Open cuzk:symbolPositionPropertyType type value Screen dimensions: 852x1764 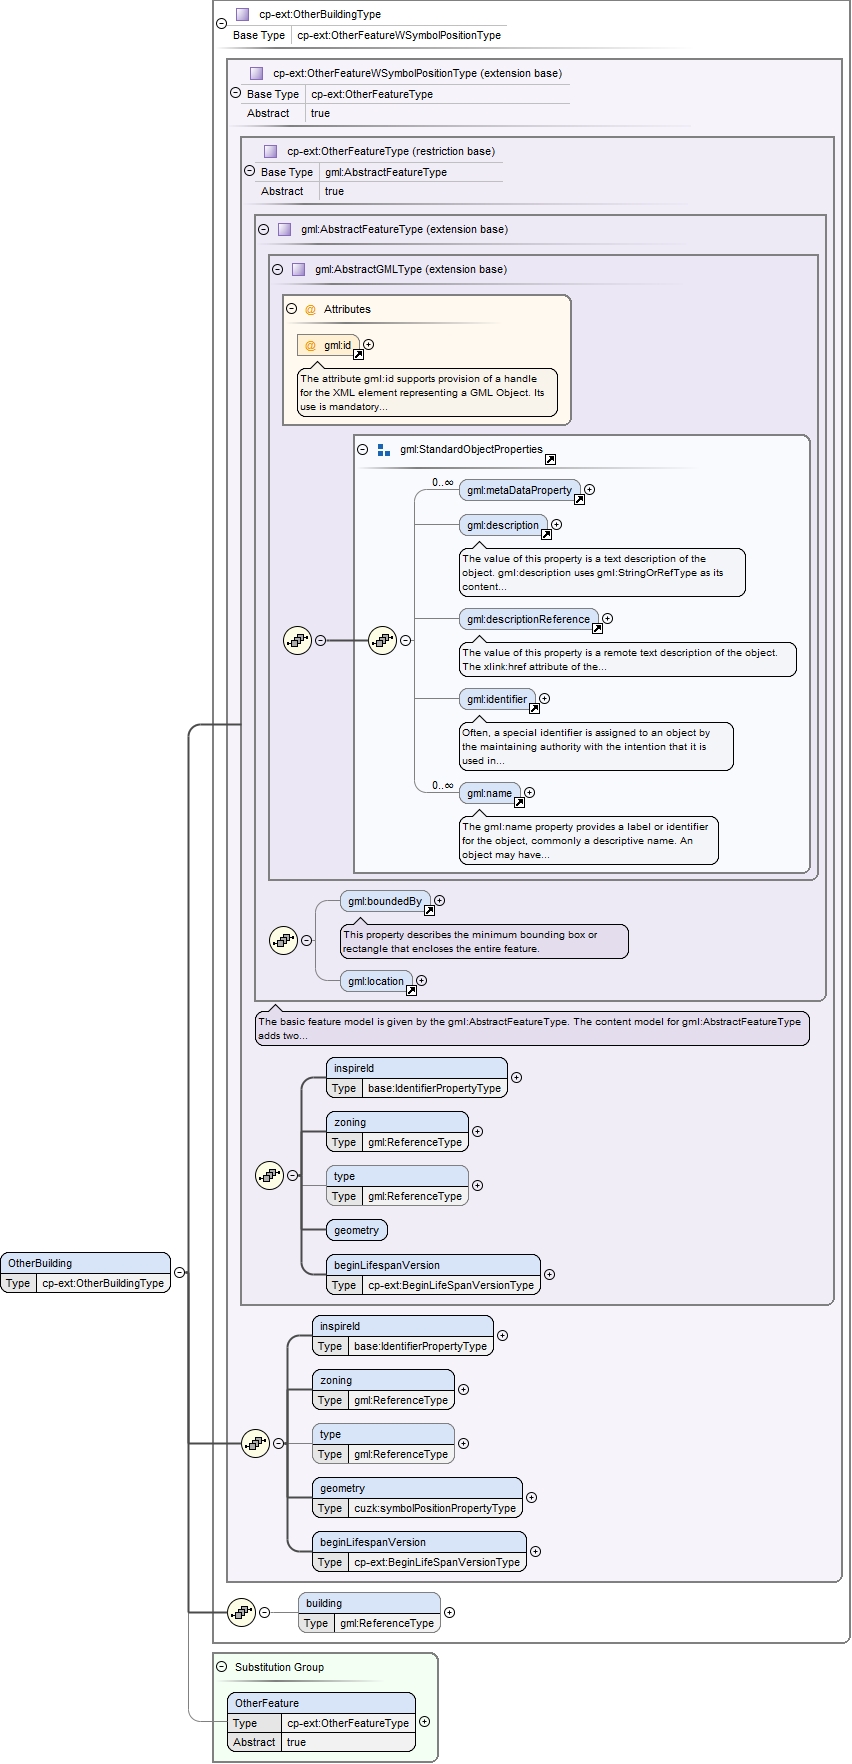pos(435,1508)
